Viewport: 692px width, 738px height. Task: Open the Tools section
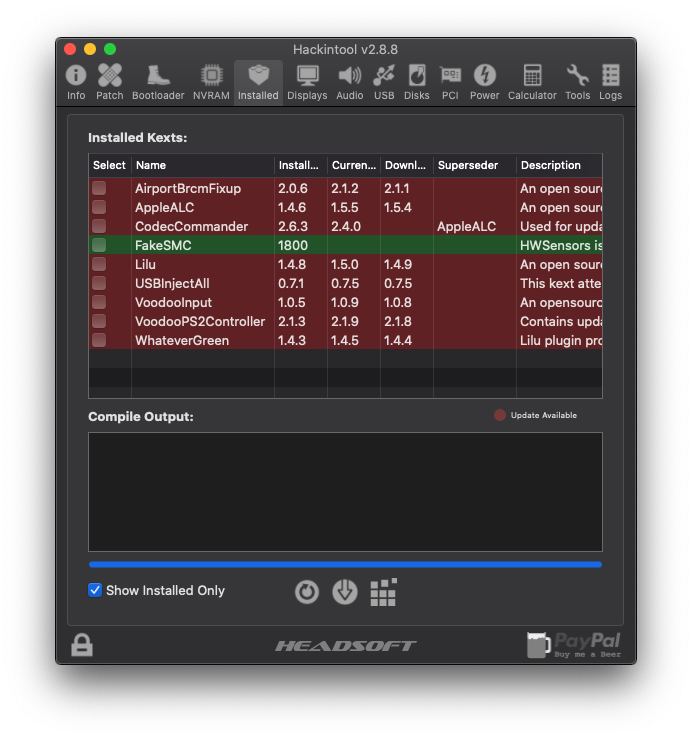578,82
